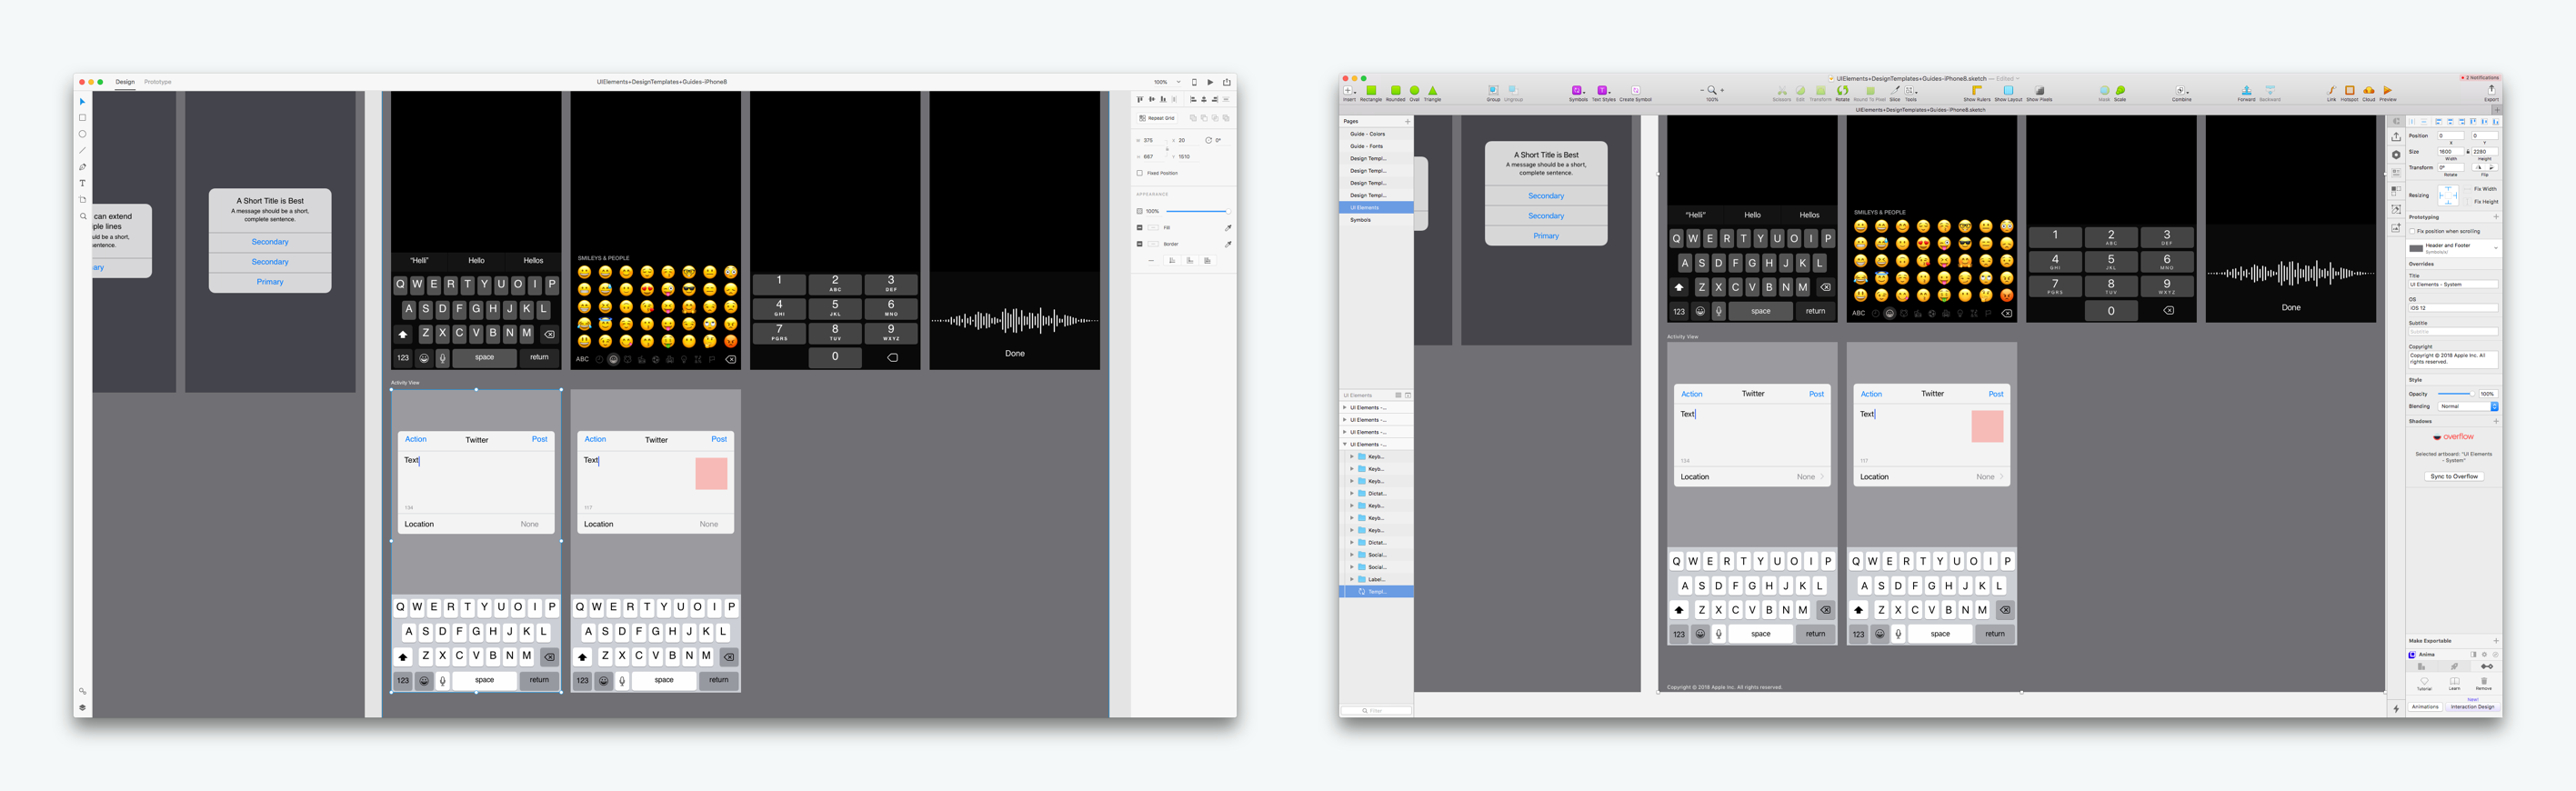Add a new page with Pages plus
The height and width of the screenshot is (791, 2576).
pos(1408,122)
